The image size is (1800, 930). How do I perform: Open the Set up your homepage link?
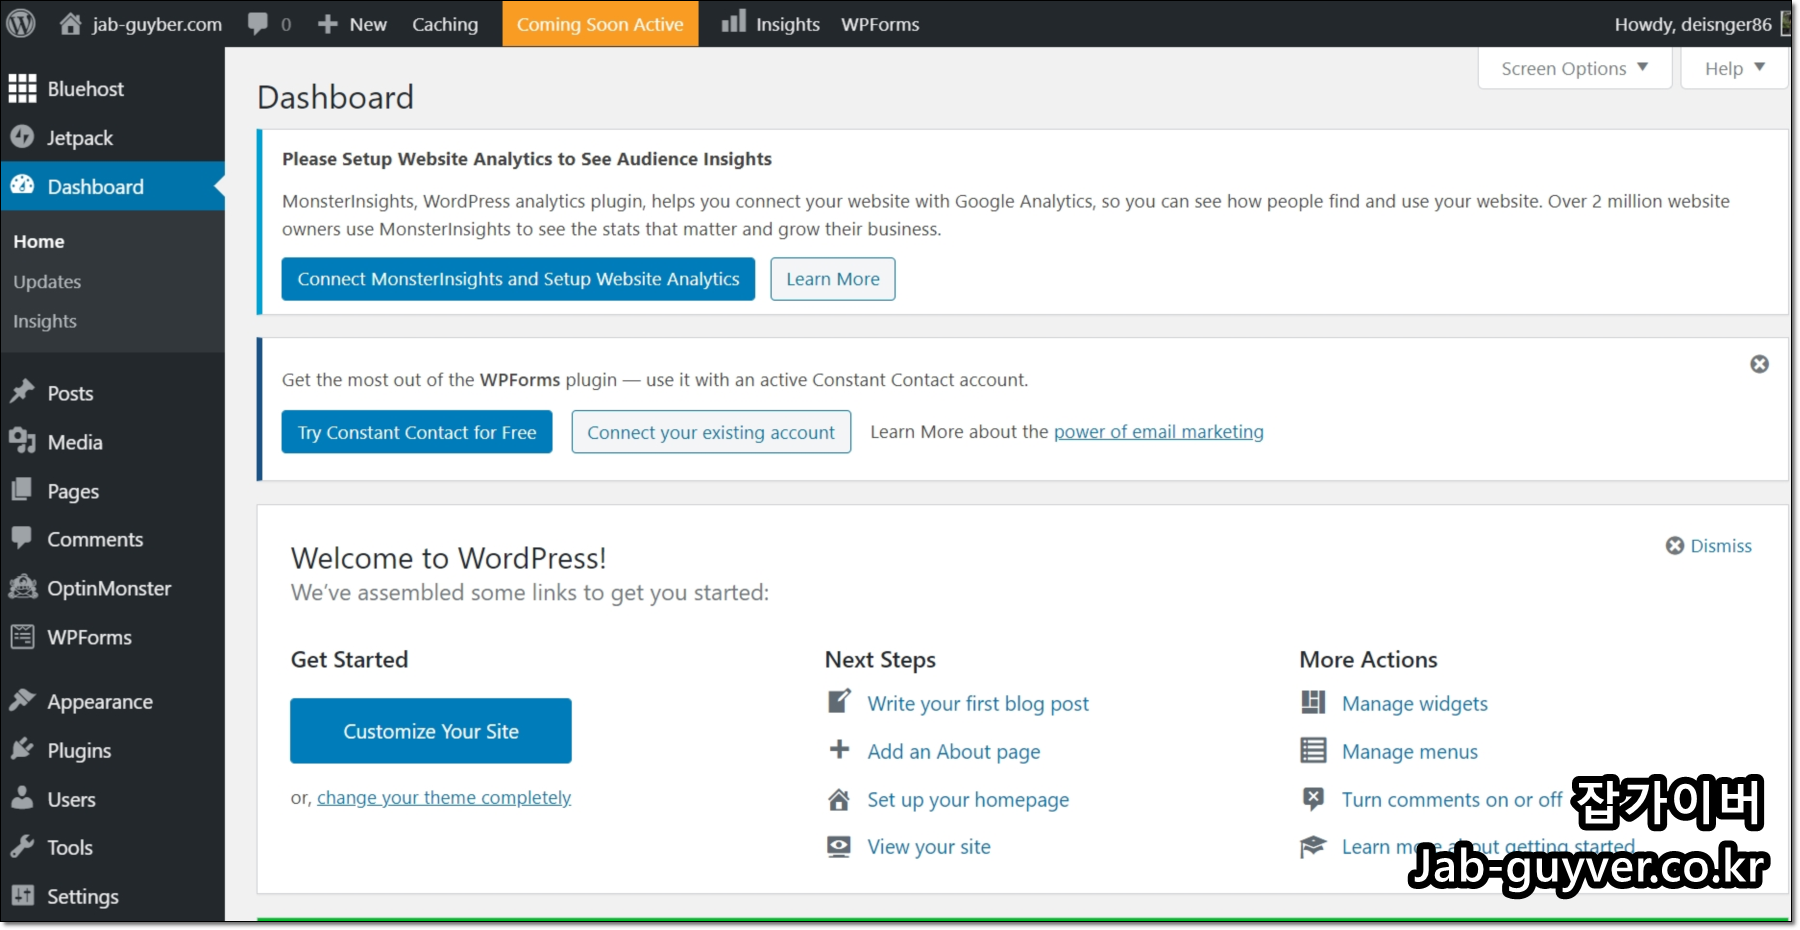(968, 799)
